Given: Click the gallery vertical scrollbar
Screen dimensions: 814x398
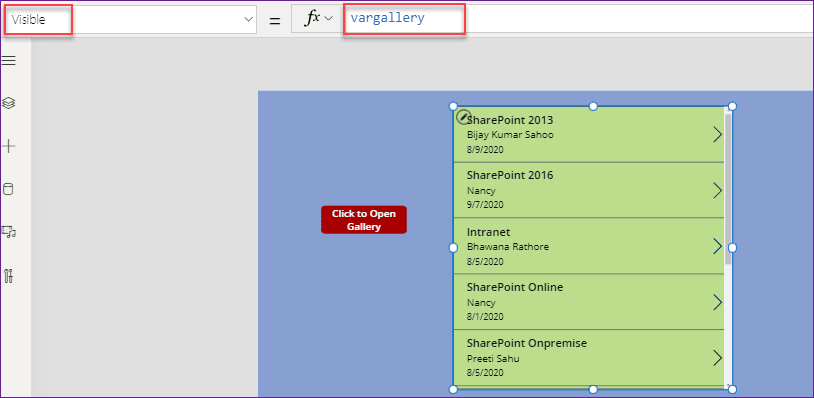Looking at the screenshot, I should 728,189.
